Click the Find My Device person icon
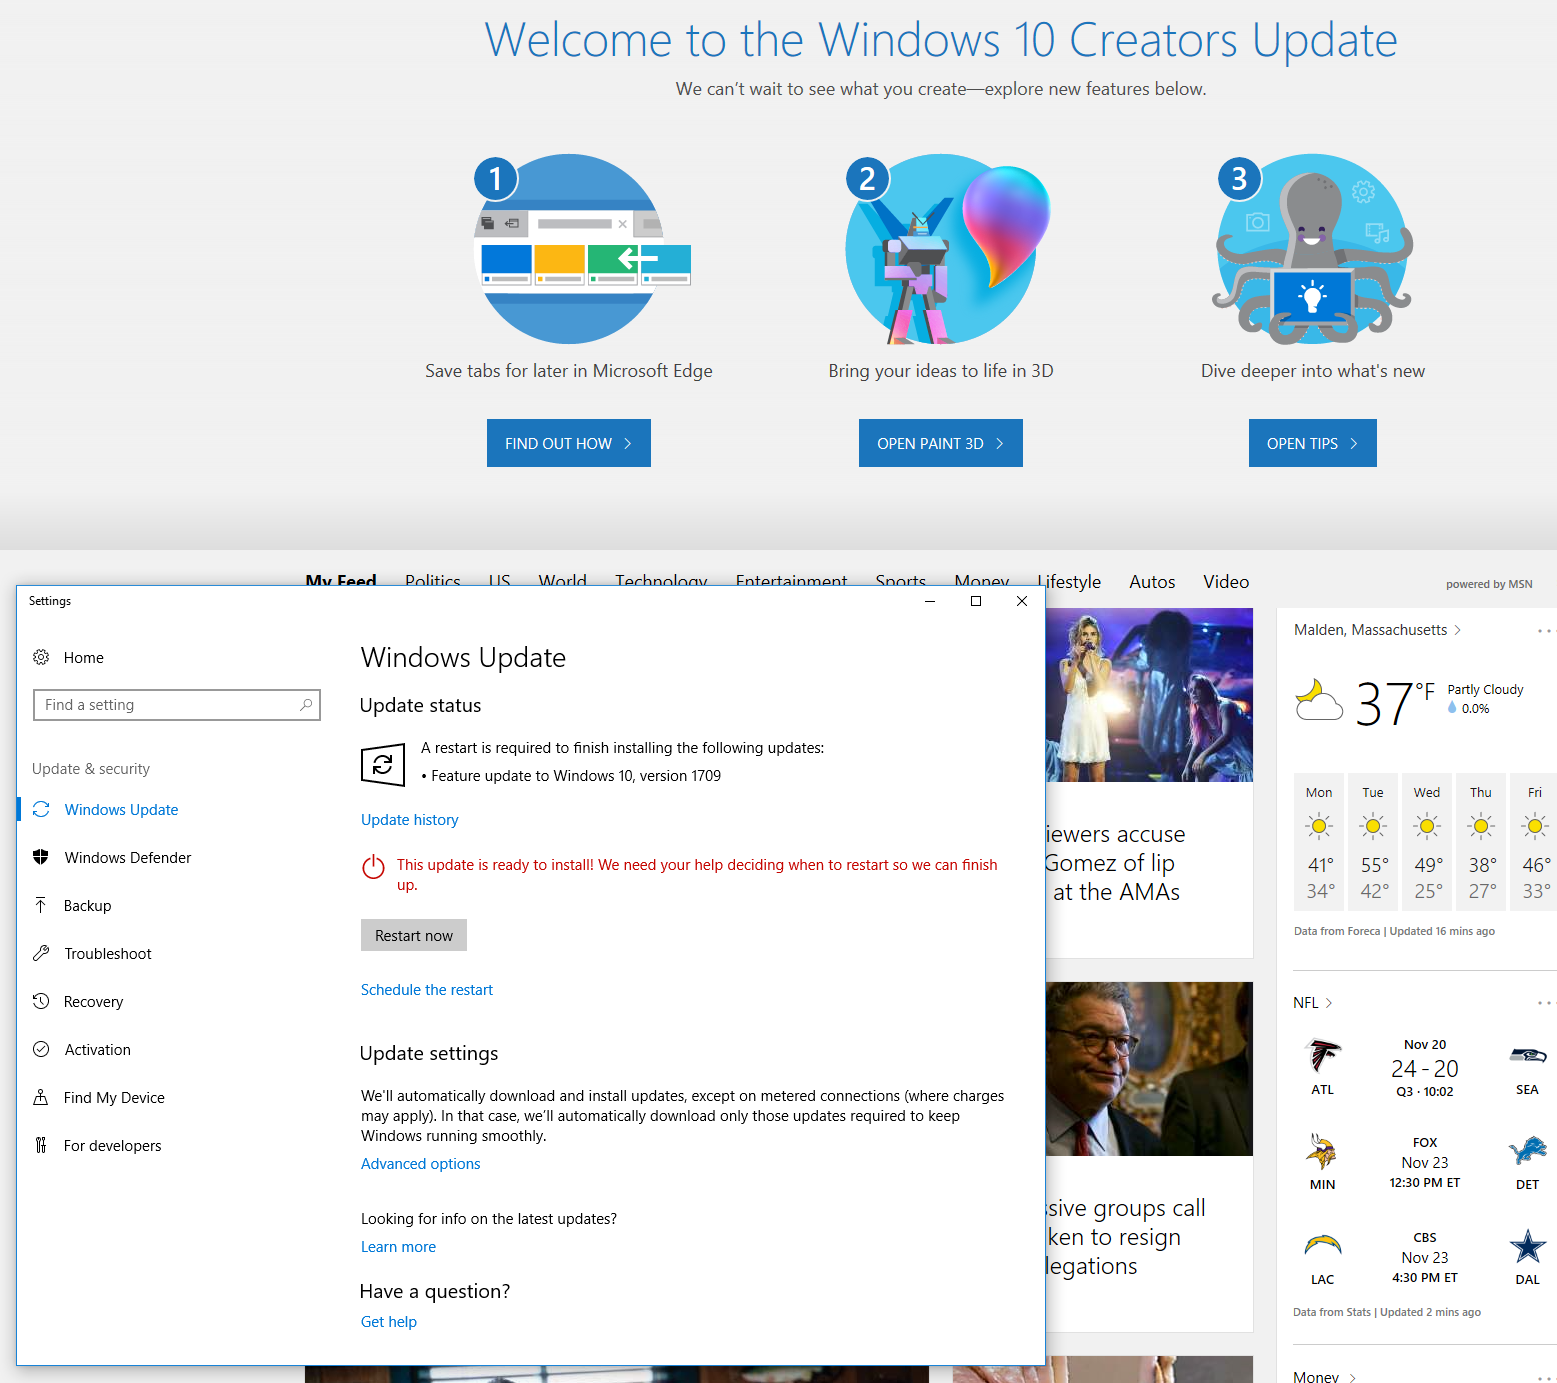This screenshot has height=1383, width=1557. [x=41, y=1097]
